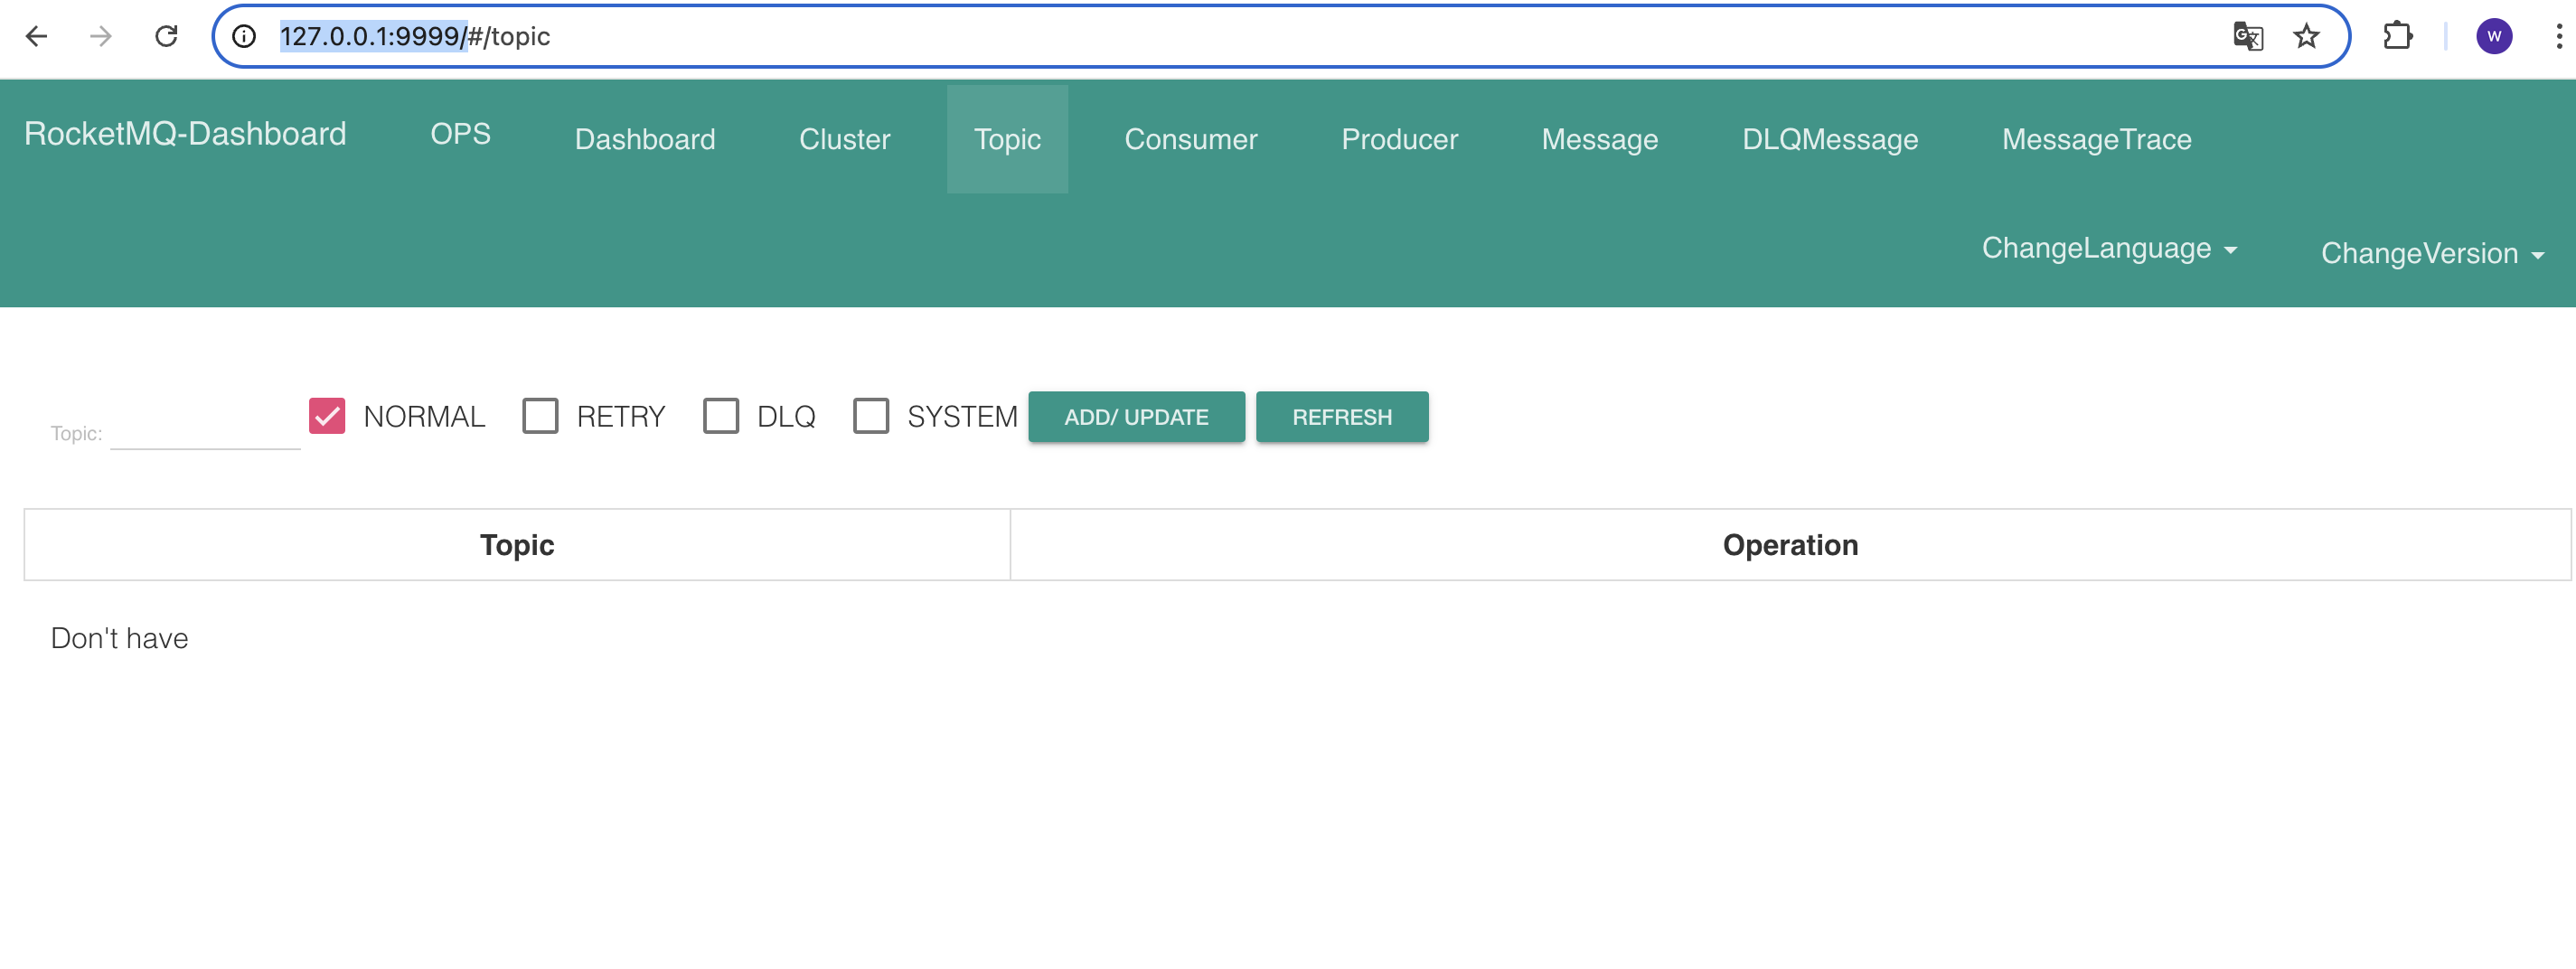Open the ChangeVersion dropdown
Screen dimensions: 2576x969
click(2432, 254)
